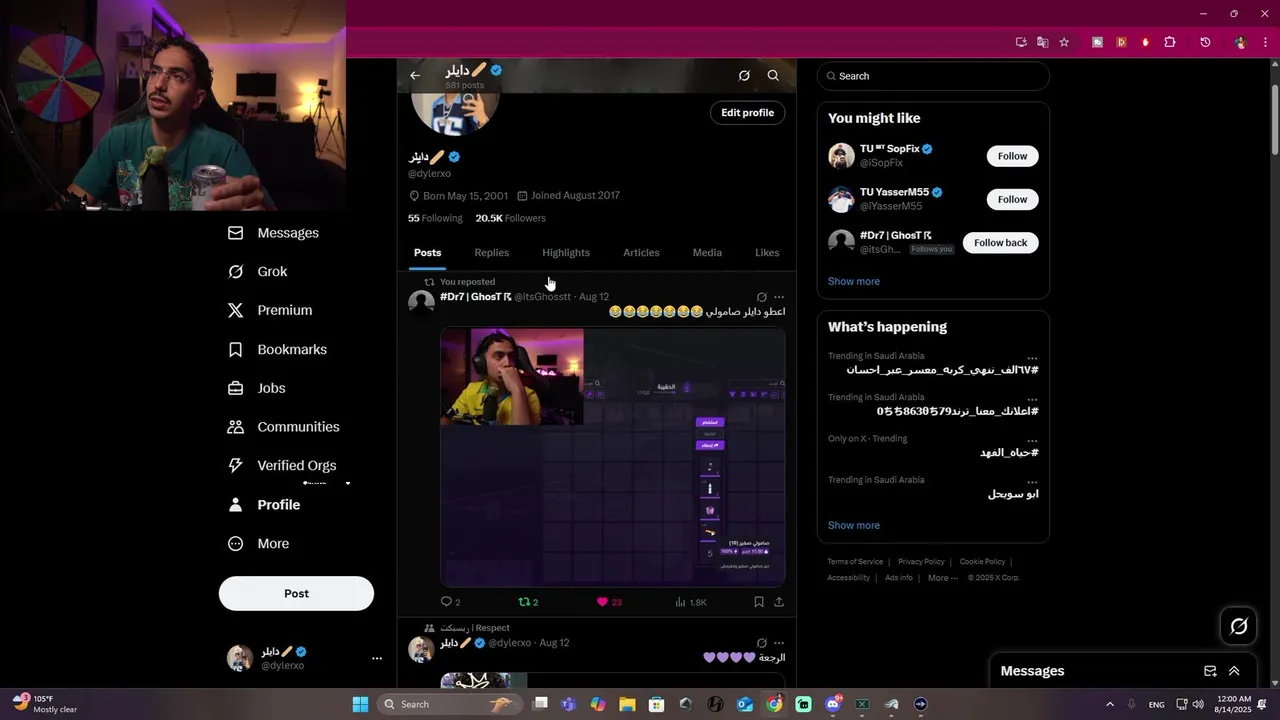The image size is (1280, 720).
Task: Open Communities in the sidebar
Action: pyautogui.click(x=283, y=427)
